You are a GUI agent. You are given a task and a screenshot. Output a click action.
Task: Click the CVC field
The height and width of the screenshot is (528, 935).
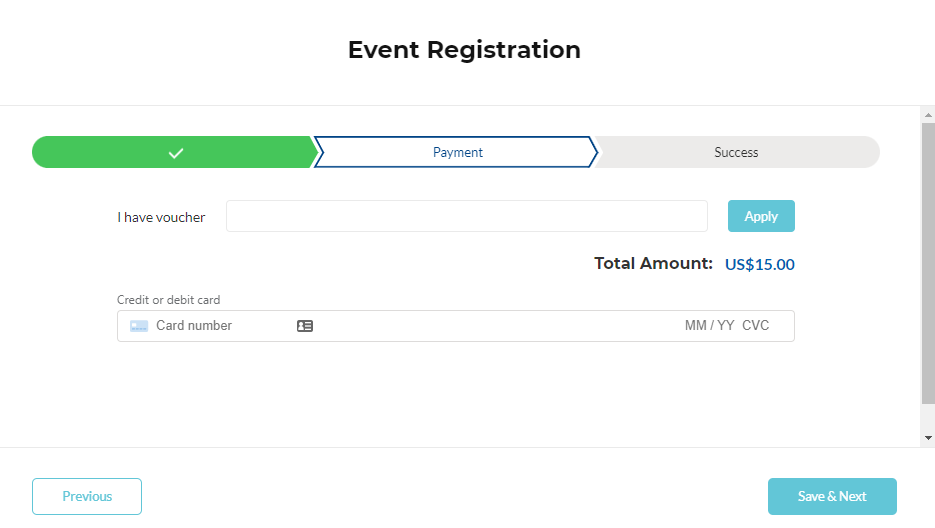[x=756, y=326]
